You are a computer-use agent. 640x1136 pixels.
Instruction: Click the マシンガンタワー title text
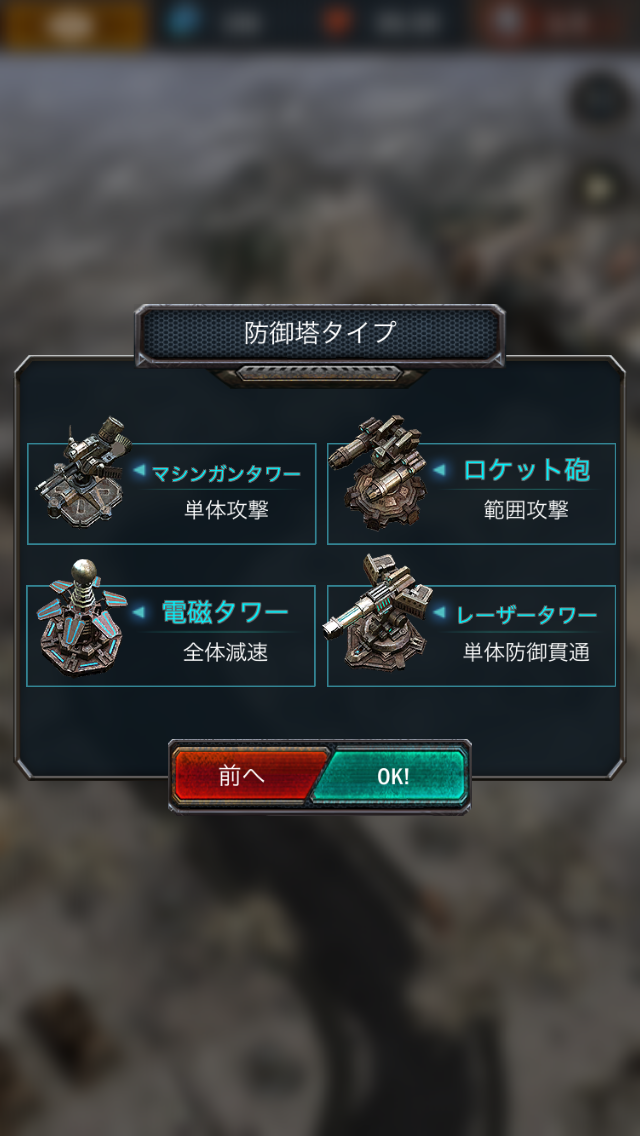[226, 475]
